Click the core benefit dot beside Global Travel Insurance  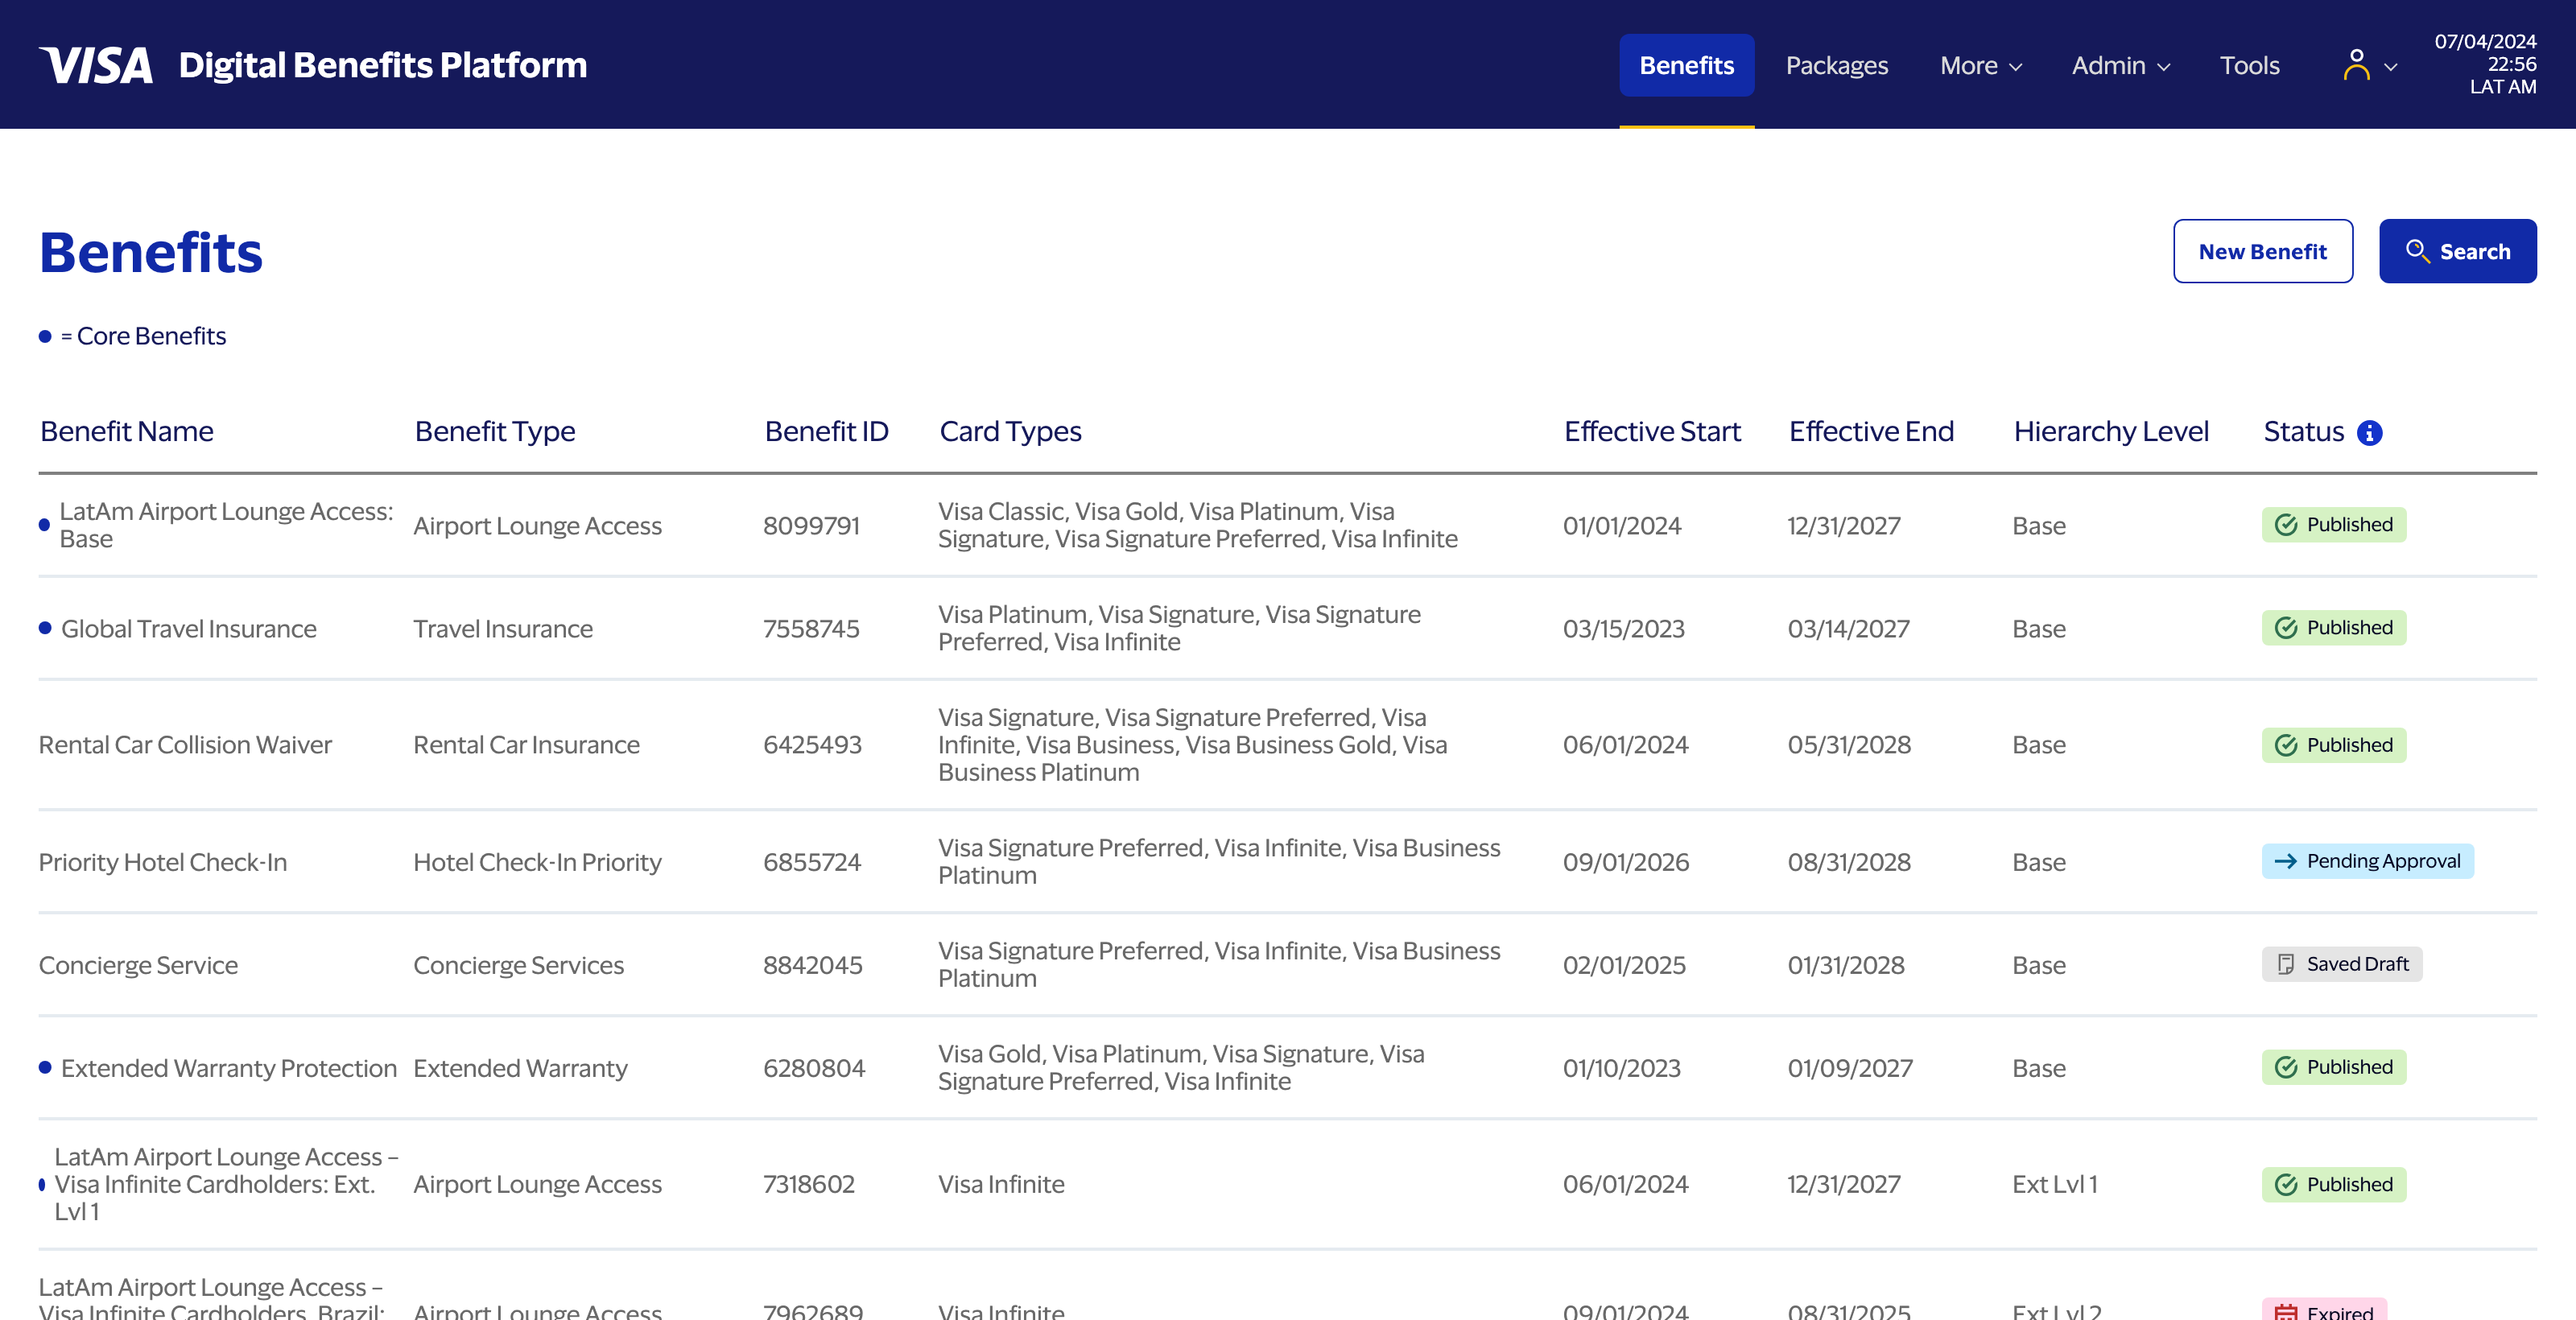coord(45,628)
